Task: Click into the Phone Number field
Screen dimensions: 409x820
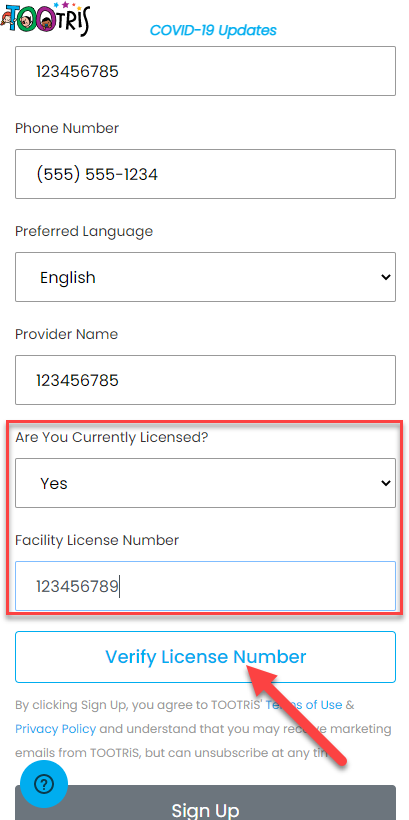Action: [205, 174]
